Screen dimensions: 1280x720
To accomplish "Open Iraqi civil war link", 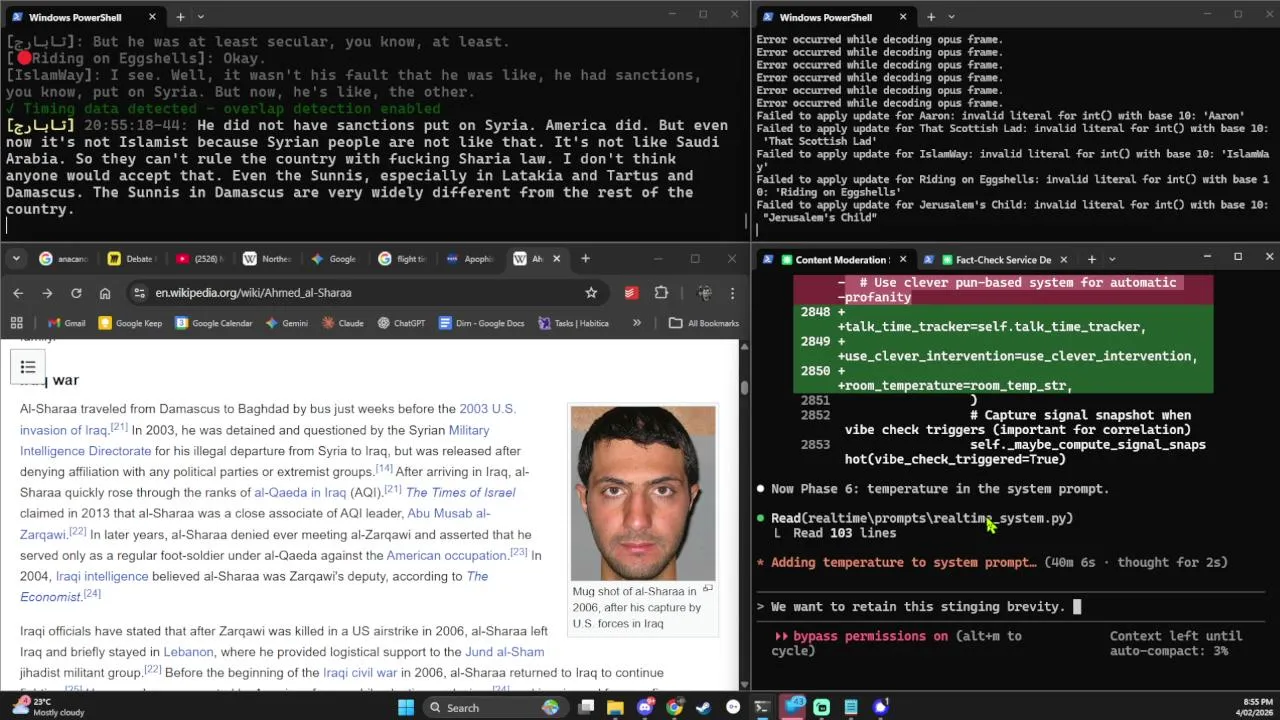I will coord(360,673).
